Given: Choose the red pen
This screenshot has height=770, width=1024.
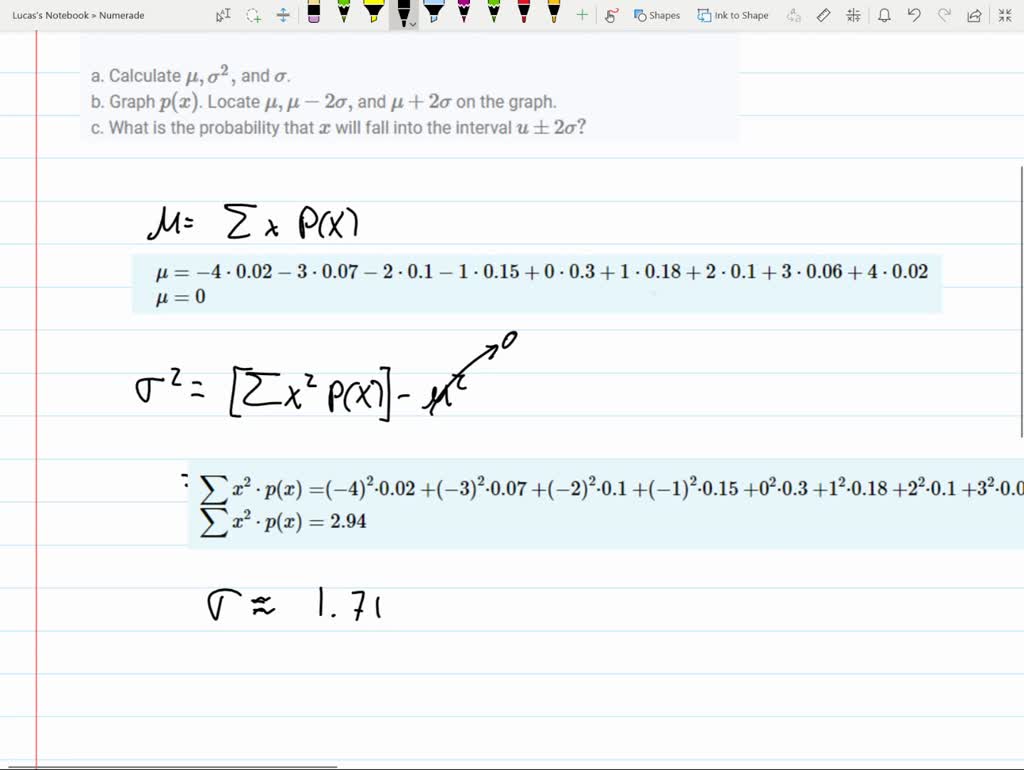Looking at the screenshot, I should [522, 14].
